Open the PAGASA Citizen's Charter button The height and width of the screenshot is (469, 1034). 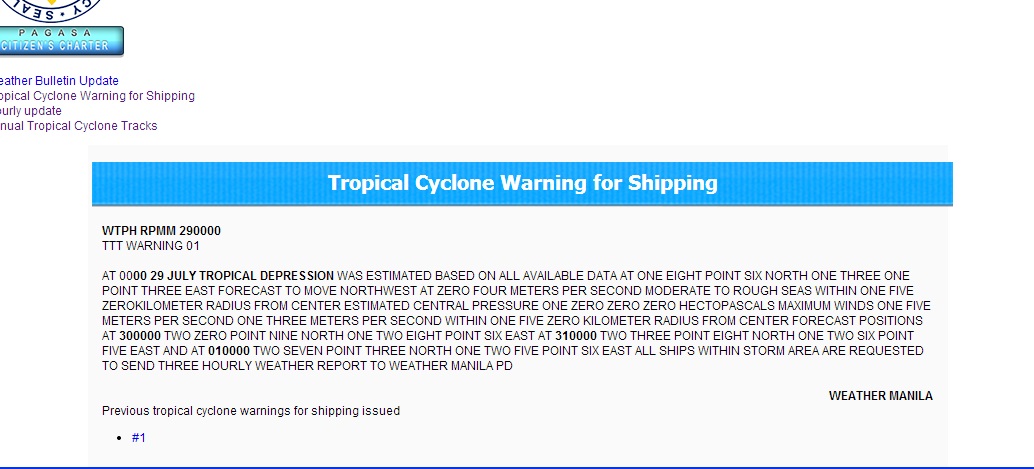(x=62, y=41)
